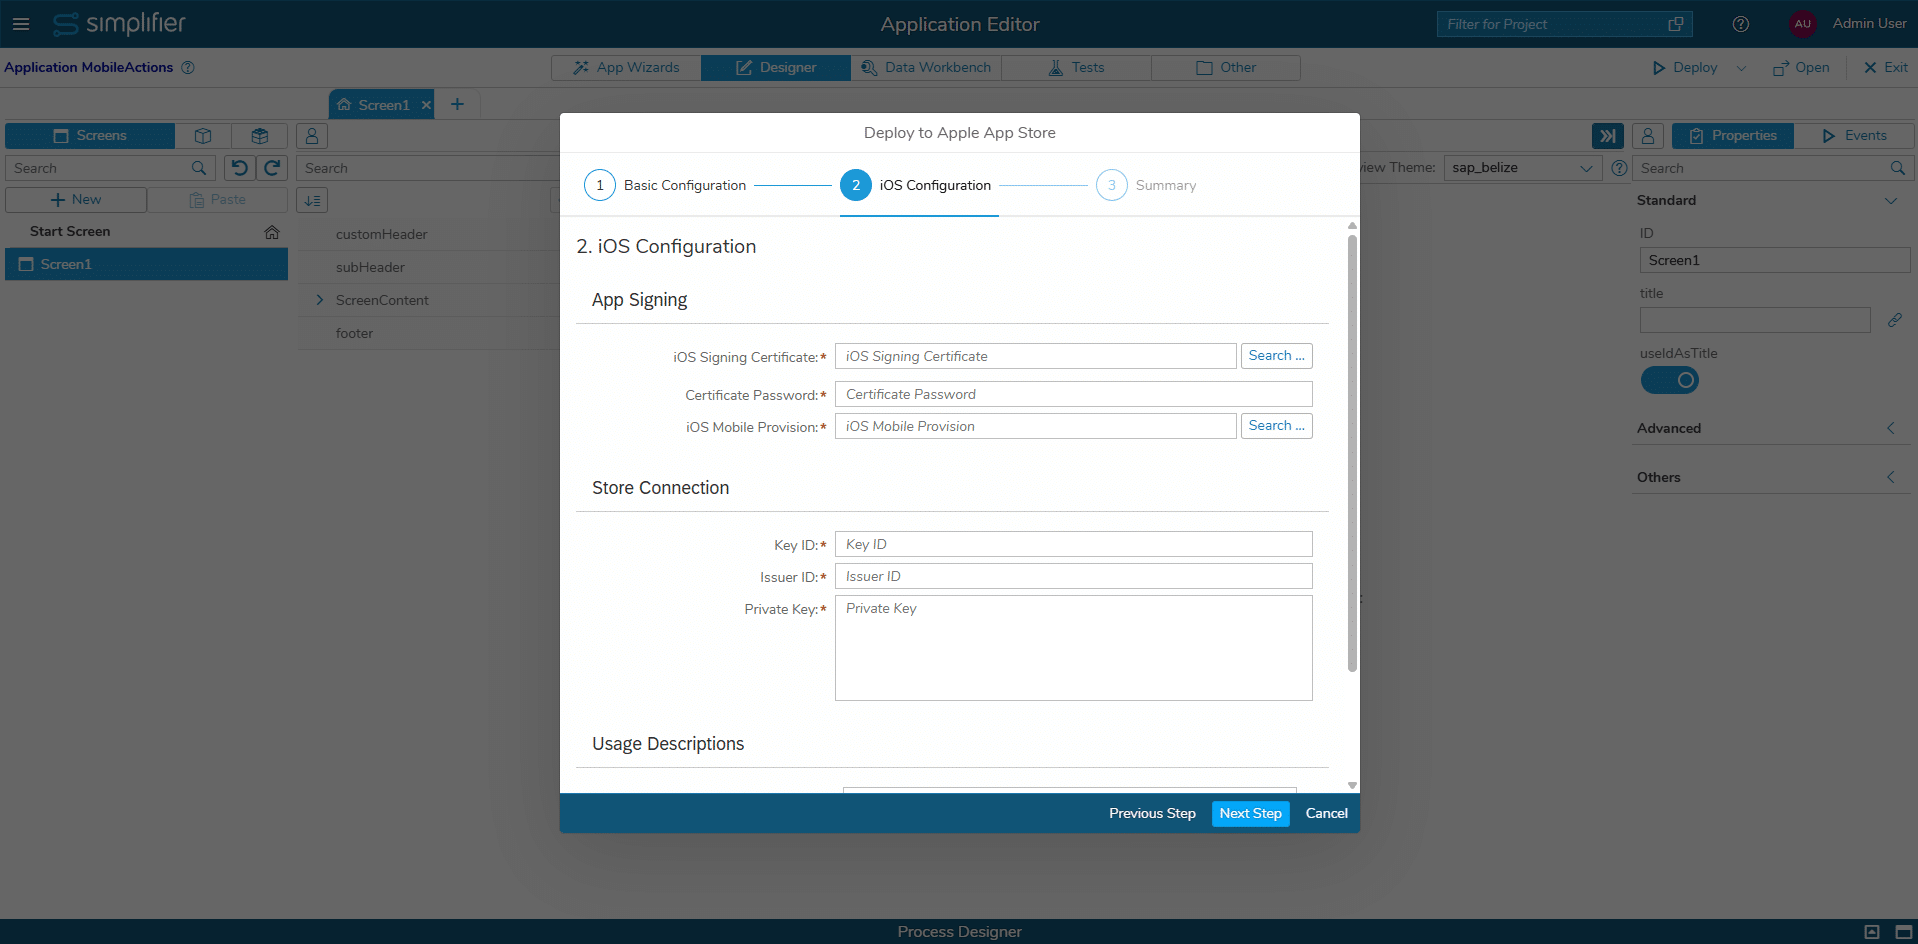Select customHeader tree item

[x=381, y=234]
